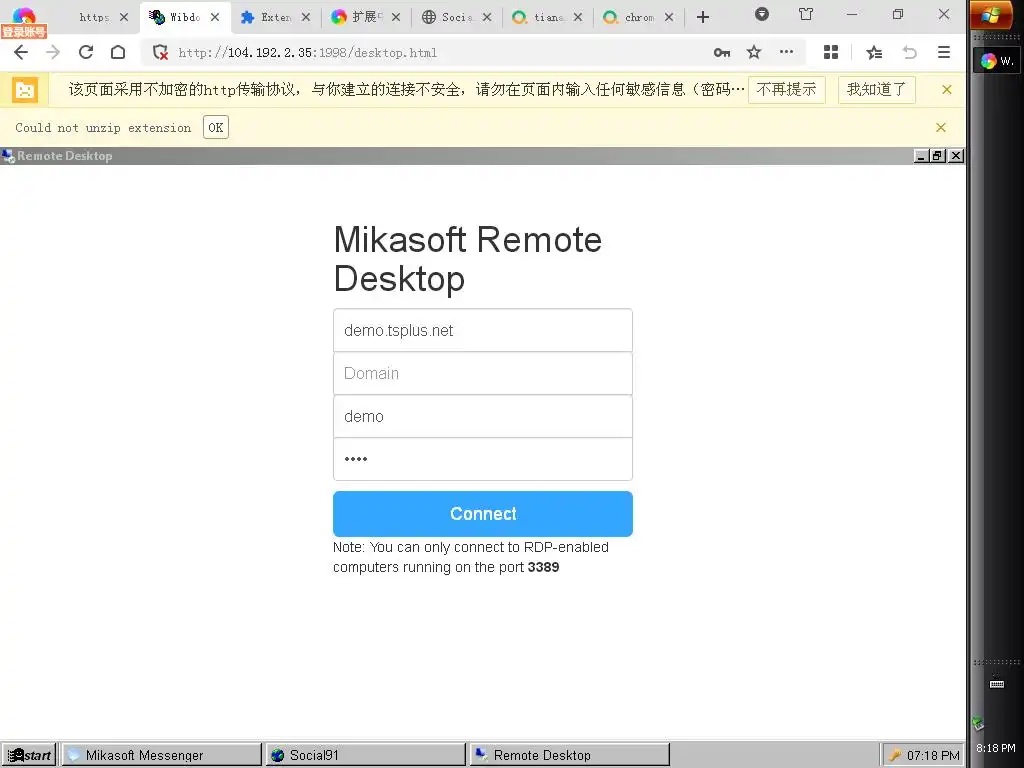Click the round dropdown badge icon in title bar

[761, 14]
